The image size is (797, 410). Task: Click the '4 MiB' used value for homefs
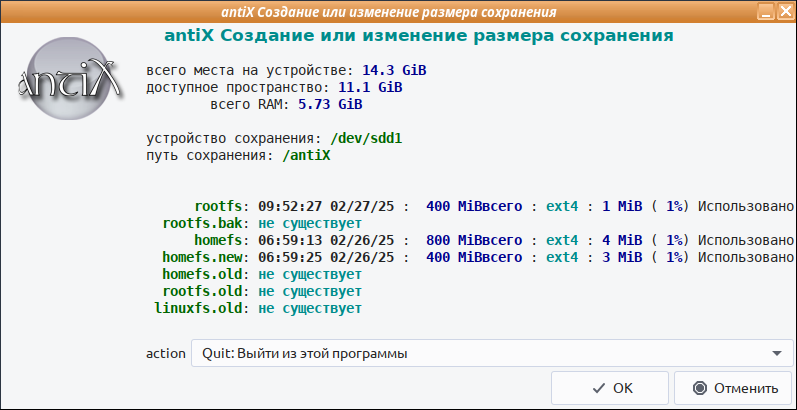click(x=622, y=240)
